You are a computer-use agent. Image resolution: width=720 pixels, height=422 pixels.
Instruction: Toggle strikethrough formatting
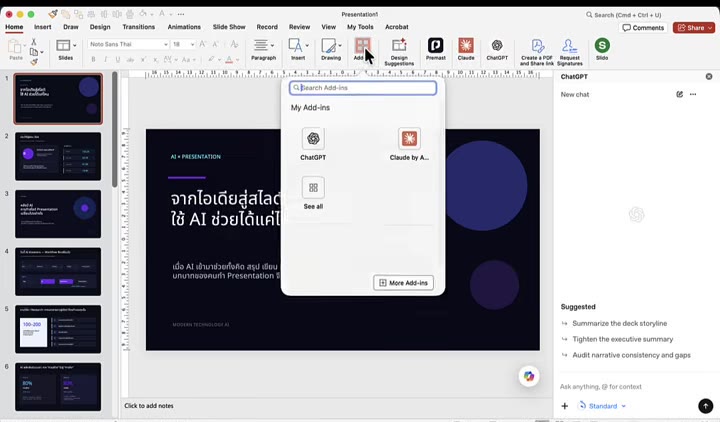tap(130, 60)
